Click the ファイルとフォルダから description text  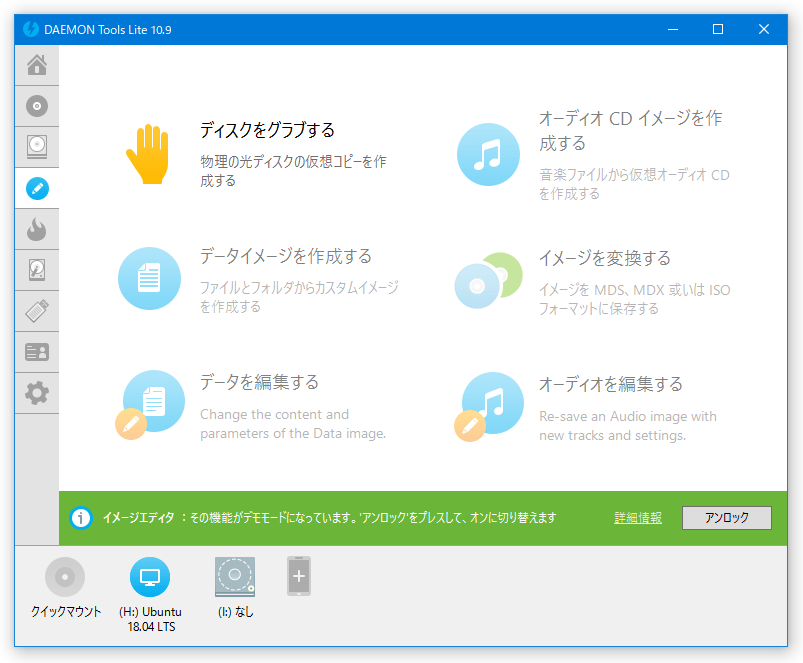(x=299, y=297)
